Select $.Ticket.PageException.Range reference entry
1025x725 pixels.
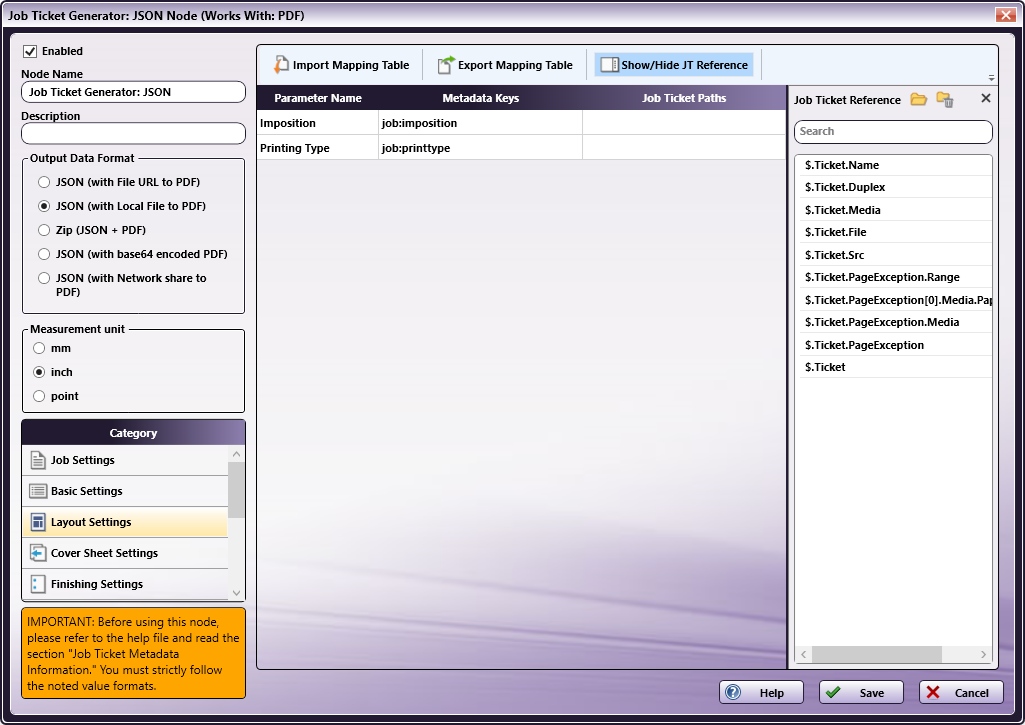pos(896,277)
